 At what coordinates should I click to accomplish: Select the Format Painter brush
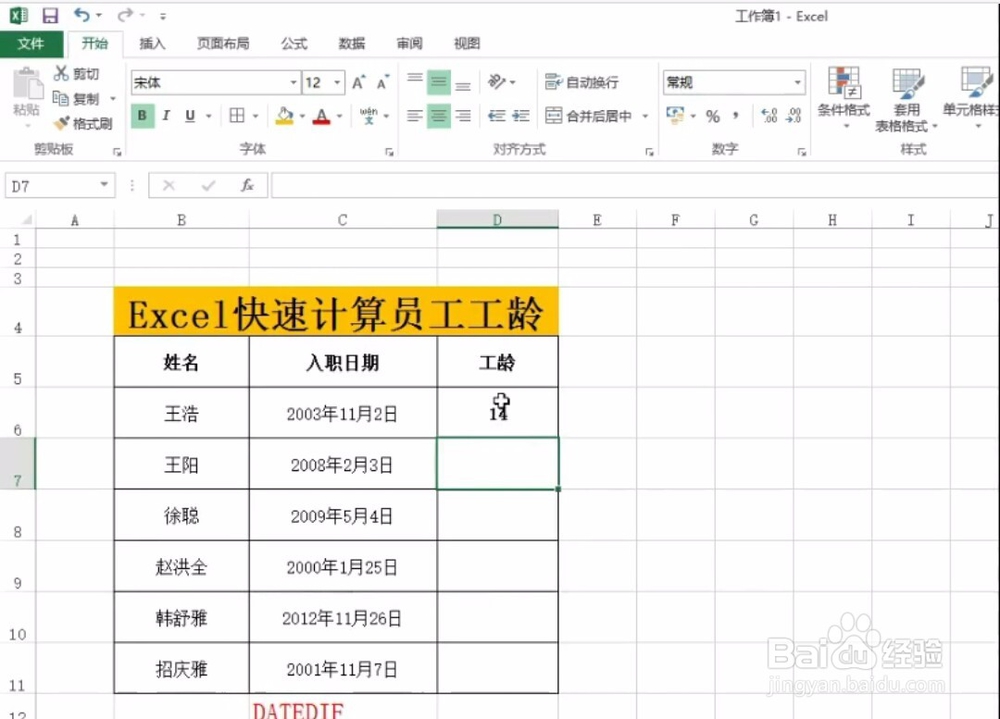click(61, 123)
